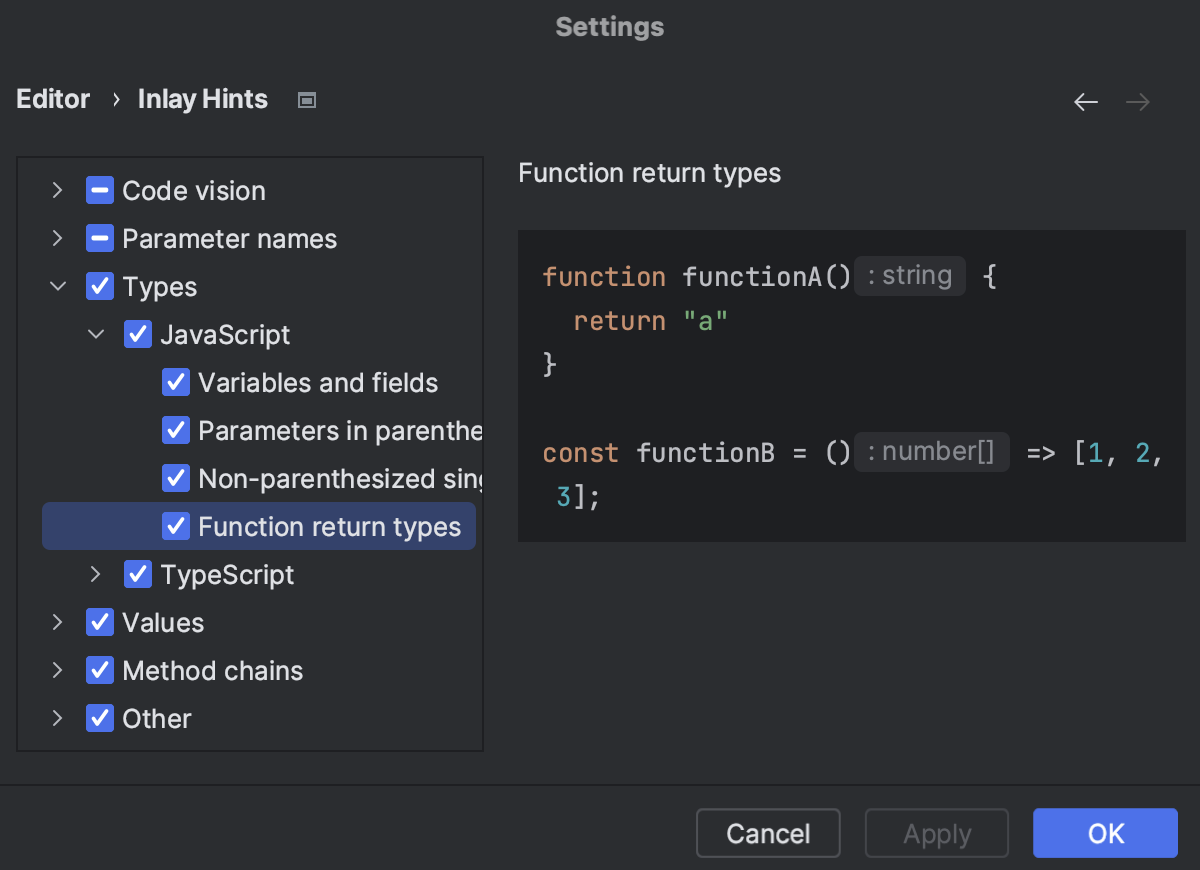Image resolution: width=1200 pixels, height=870 pixels.
Task: Toggle the Parameter names checkbox
Action: (x=100, y=238)
